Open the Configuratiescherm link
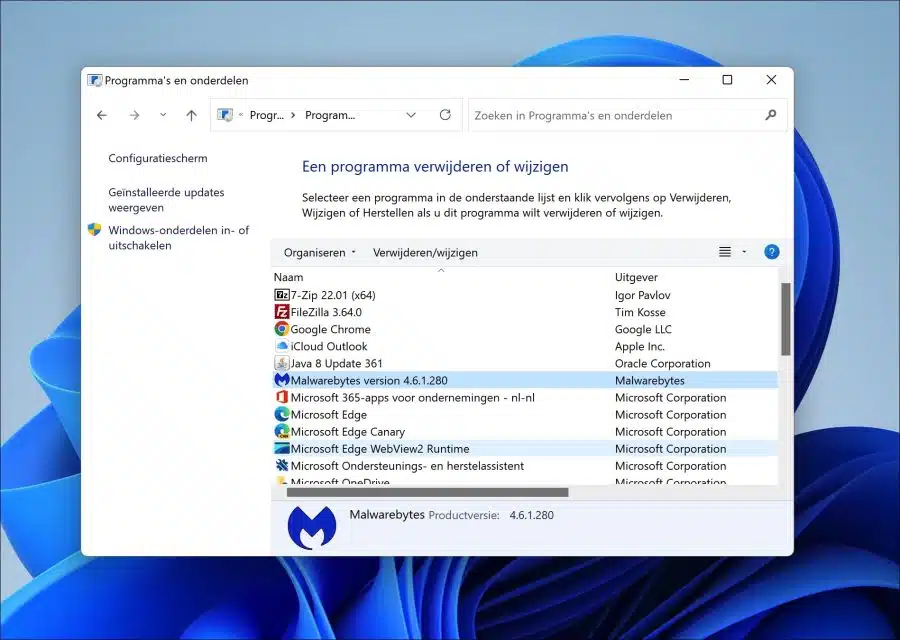 pos(158,158)
